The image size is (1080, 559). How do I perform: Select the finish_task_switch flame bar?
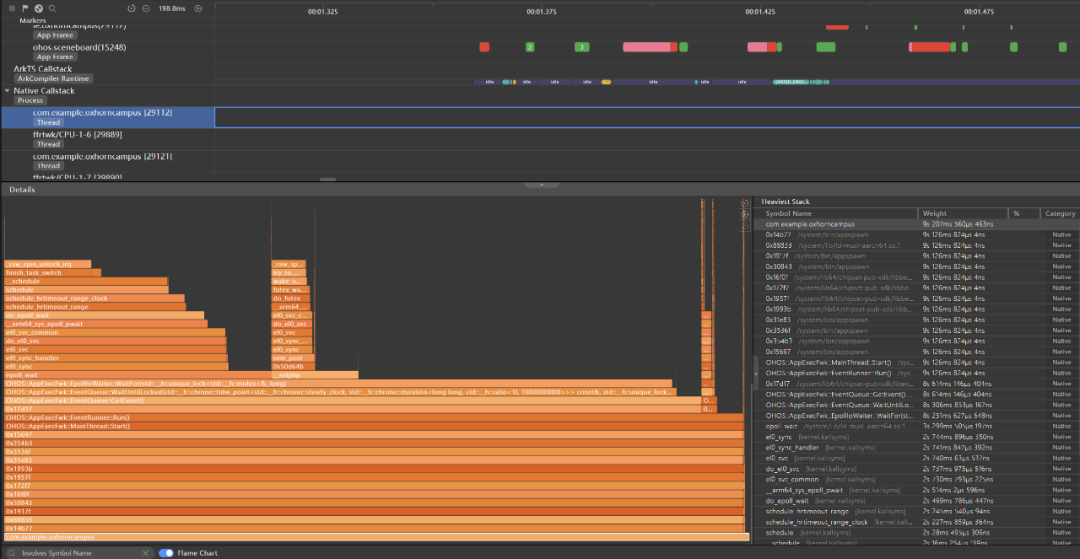click(52, 273)
